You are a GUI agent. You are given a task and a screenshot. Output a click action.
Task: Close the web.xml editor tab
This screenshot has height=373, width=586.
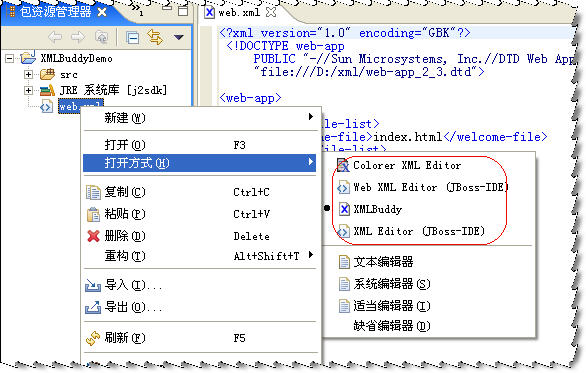pos(271,12)
